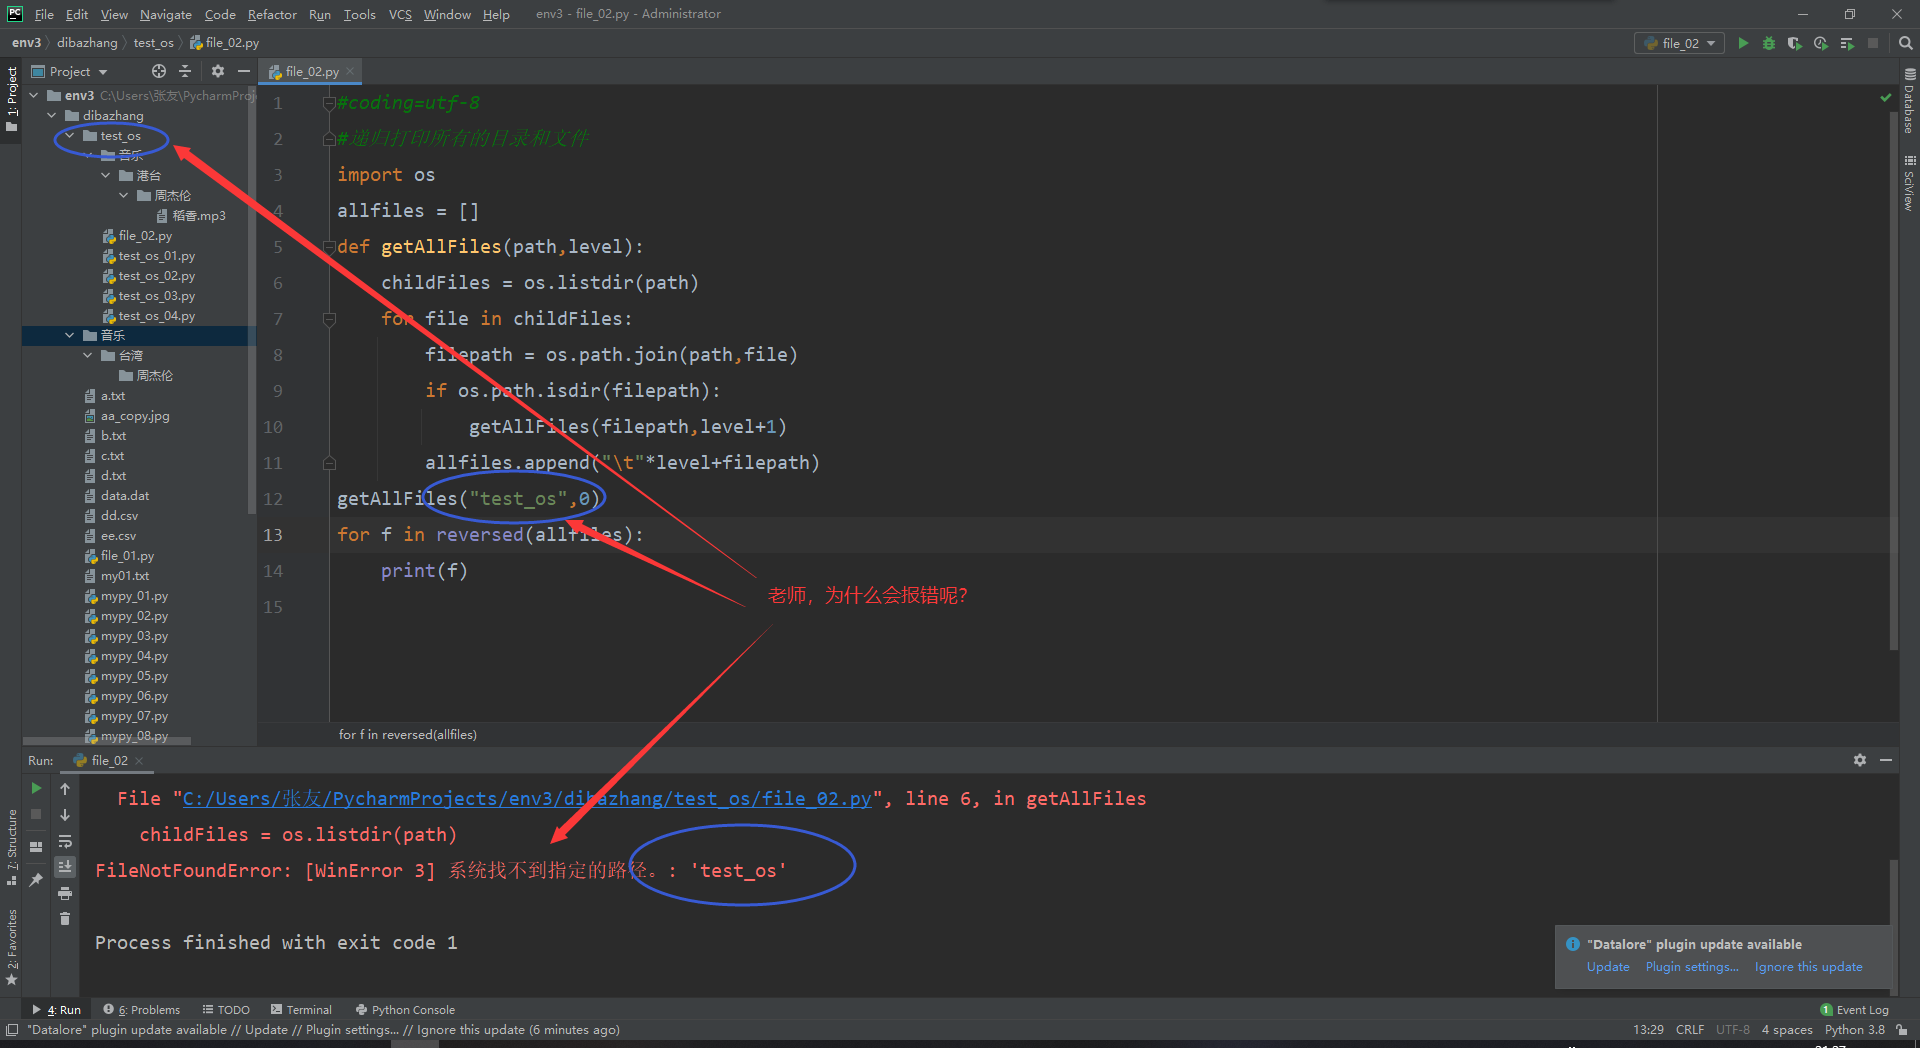Print the Run console output

pos(65,893)
